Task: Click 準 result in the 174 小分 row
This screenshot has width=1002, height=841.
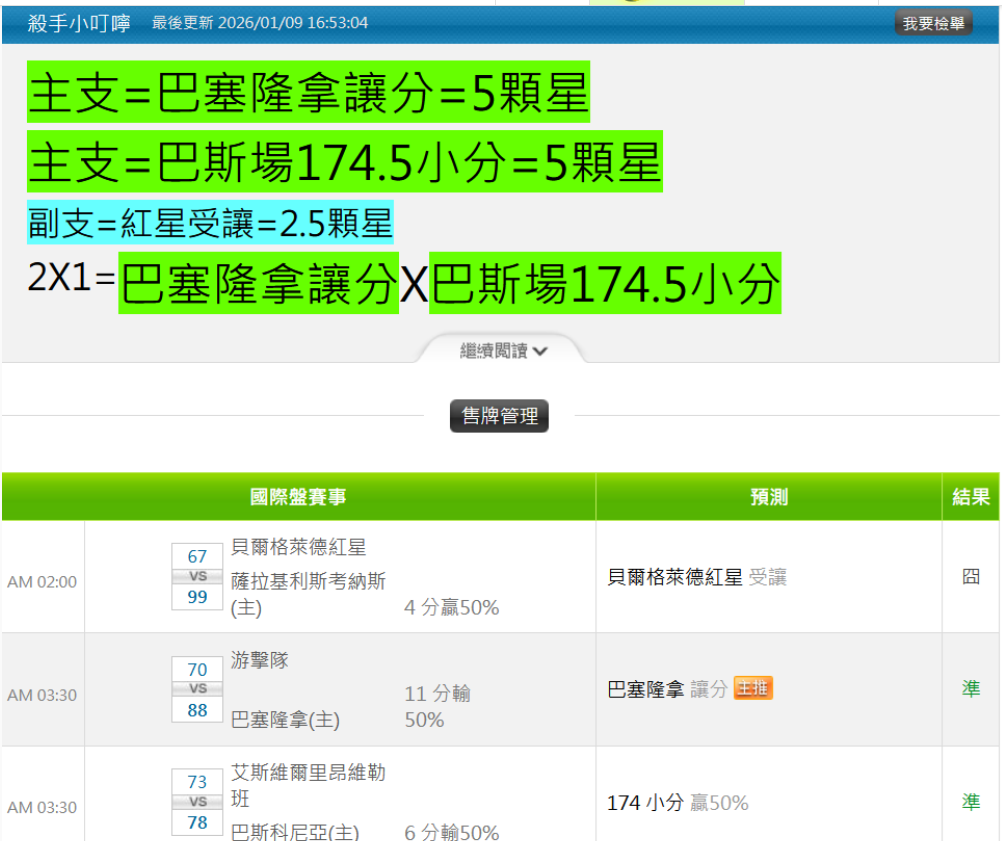Action: [970, 802]
